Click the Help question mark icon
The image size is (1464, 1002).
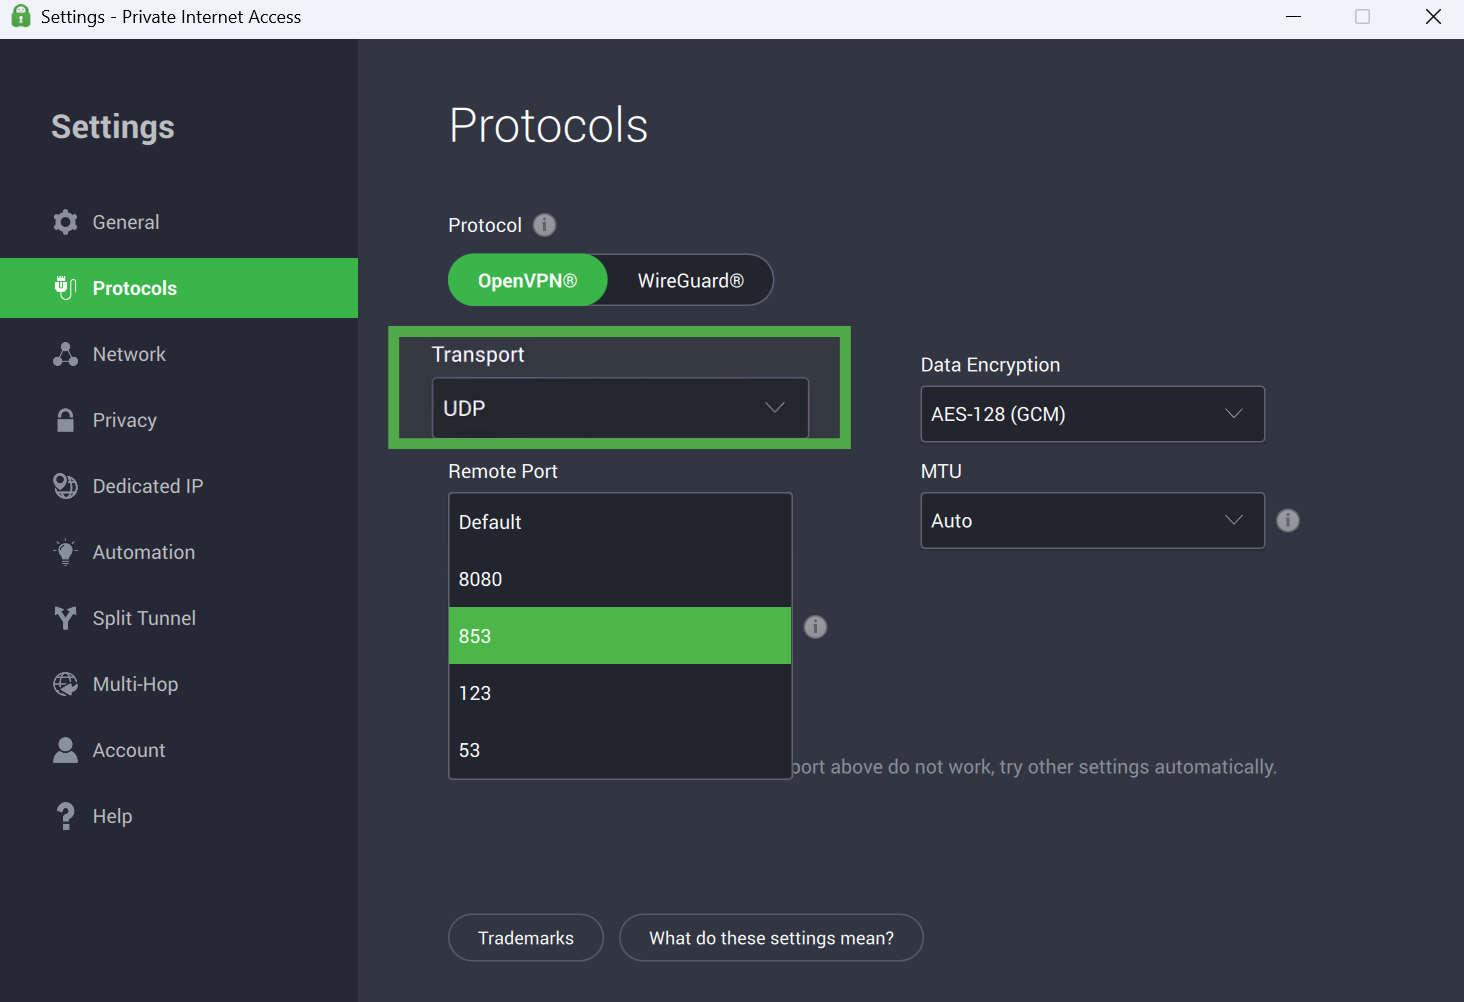[x=65, y=816]
